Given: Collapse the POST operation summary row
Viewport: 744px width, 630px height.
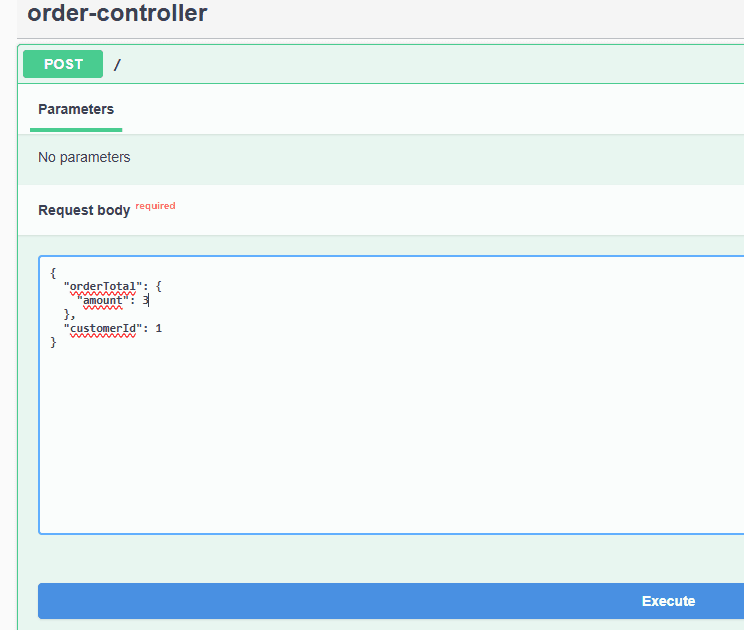Looking at the screenshot, I should click(400, 64).
